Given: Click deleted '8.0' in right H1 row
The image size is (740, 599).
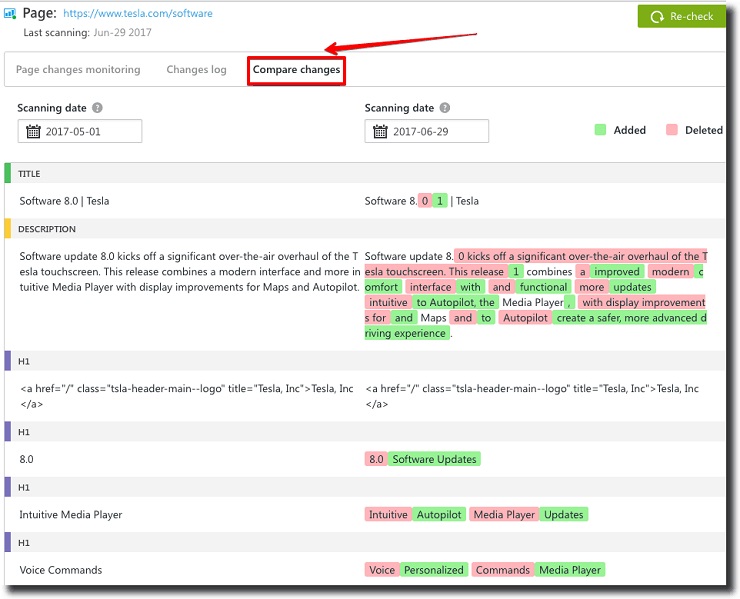Looking at the screenshot, I should 376,459.
